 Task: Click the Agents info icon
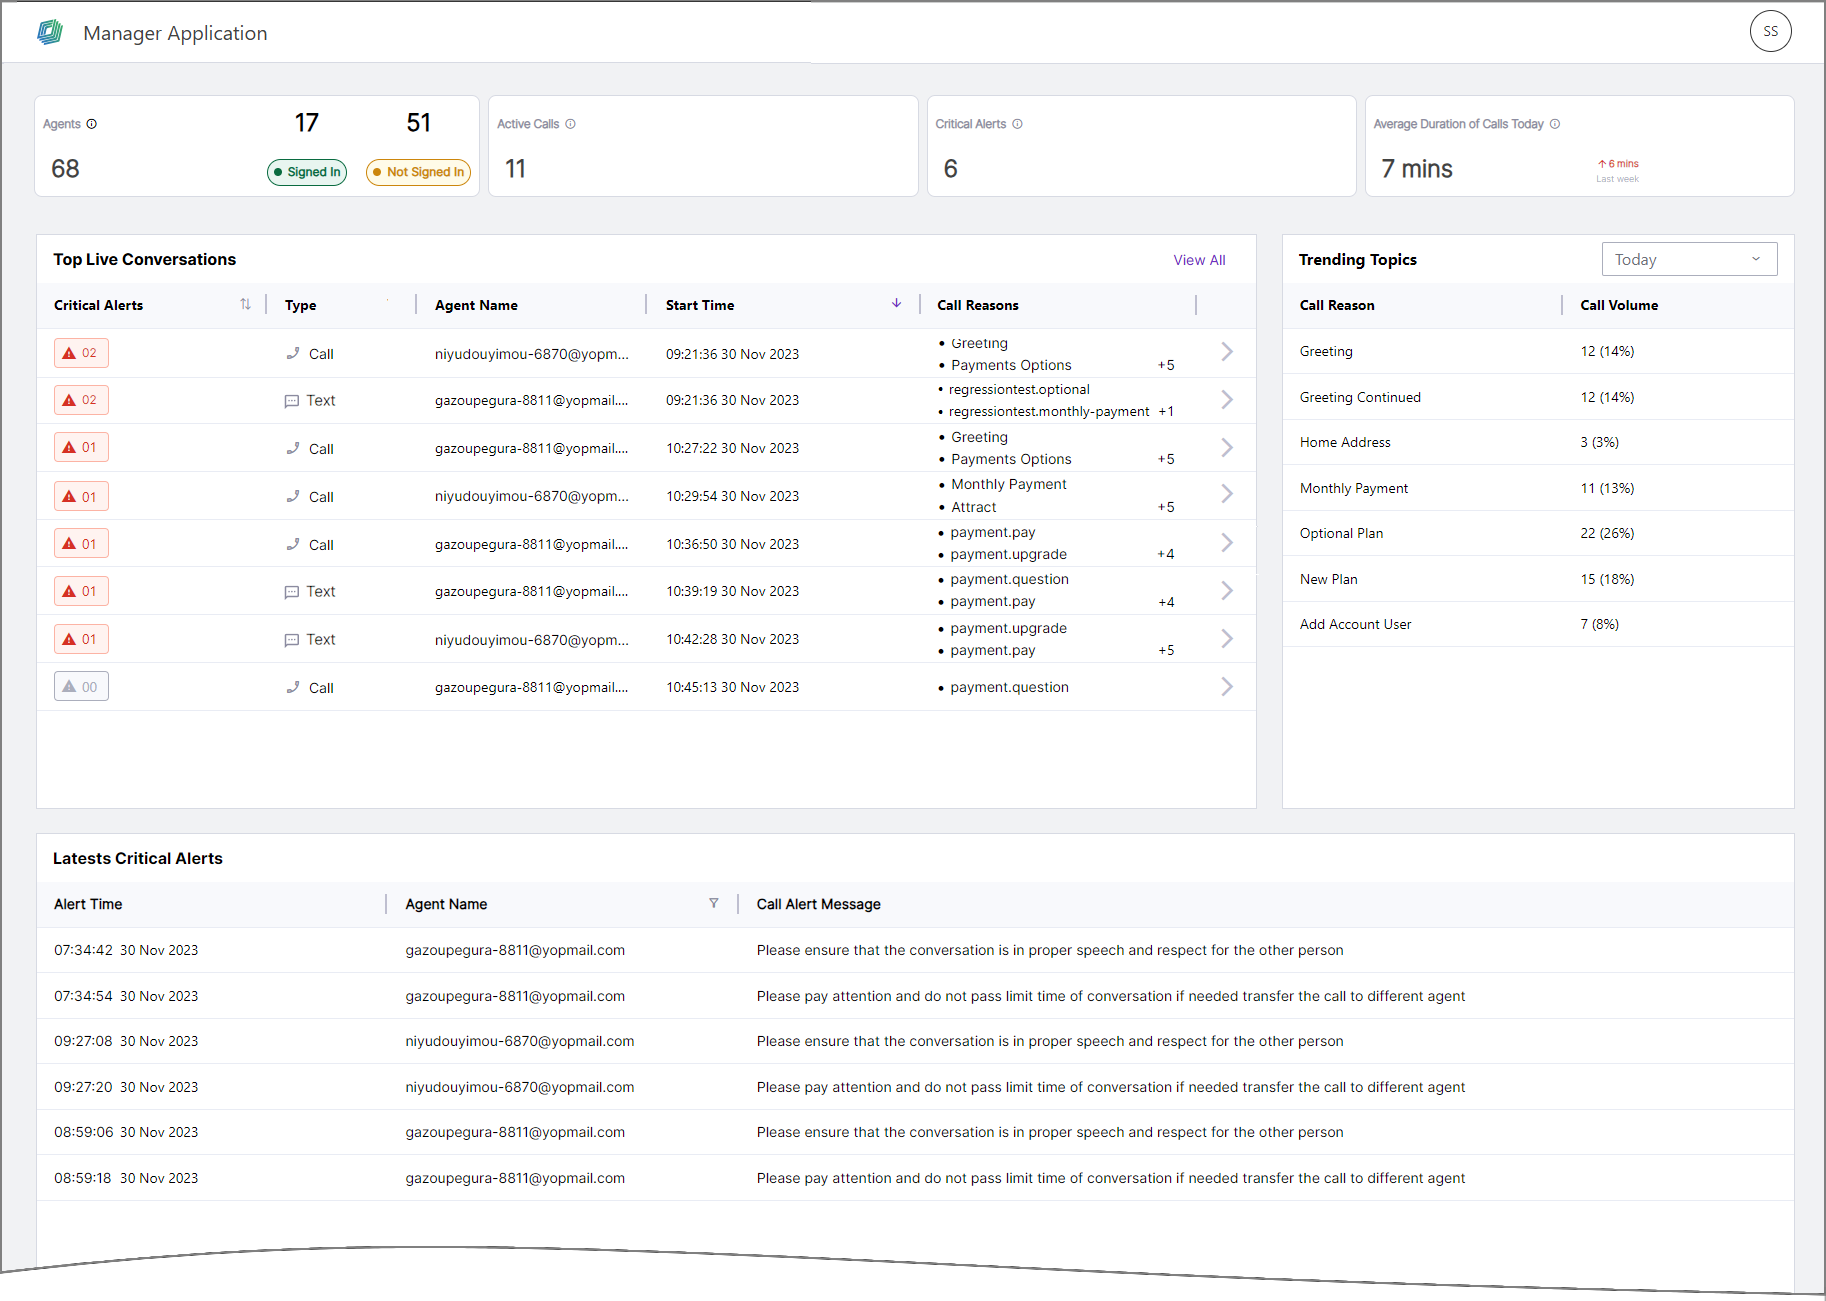pyautogui.click(x=92, y=124)
